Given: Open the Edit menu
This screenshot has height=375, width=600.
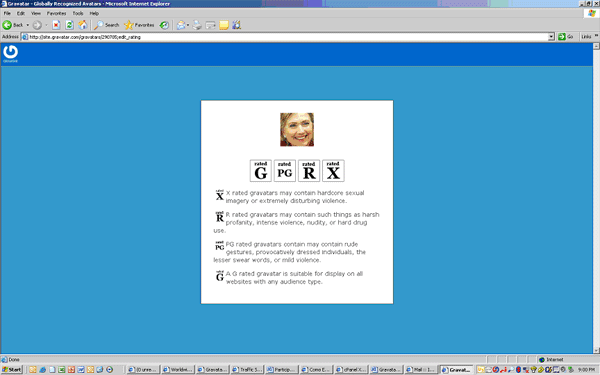Looking at the screenshot, I should click(21, 13).
